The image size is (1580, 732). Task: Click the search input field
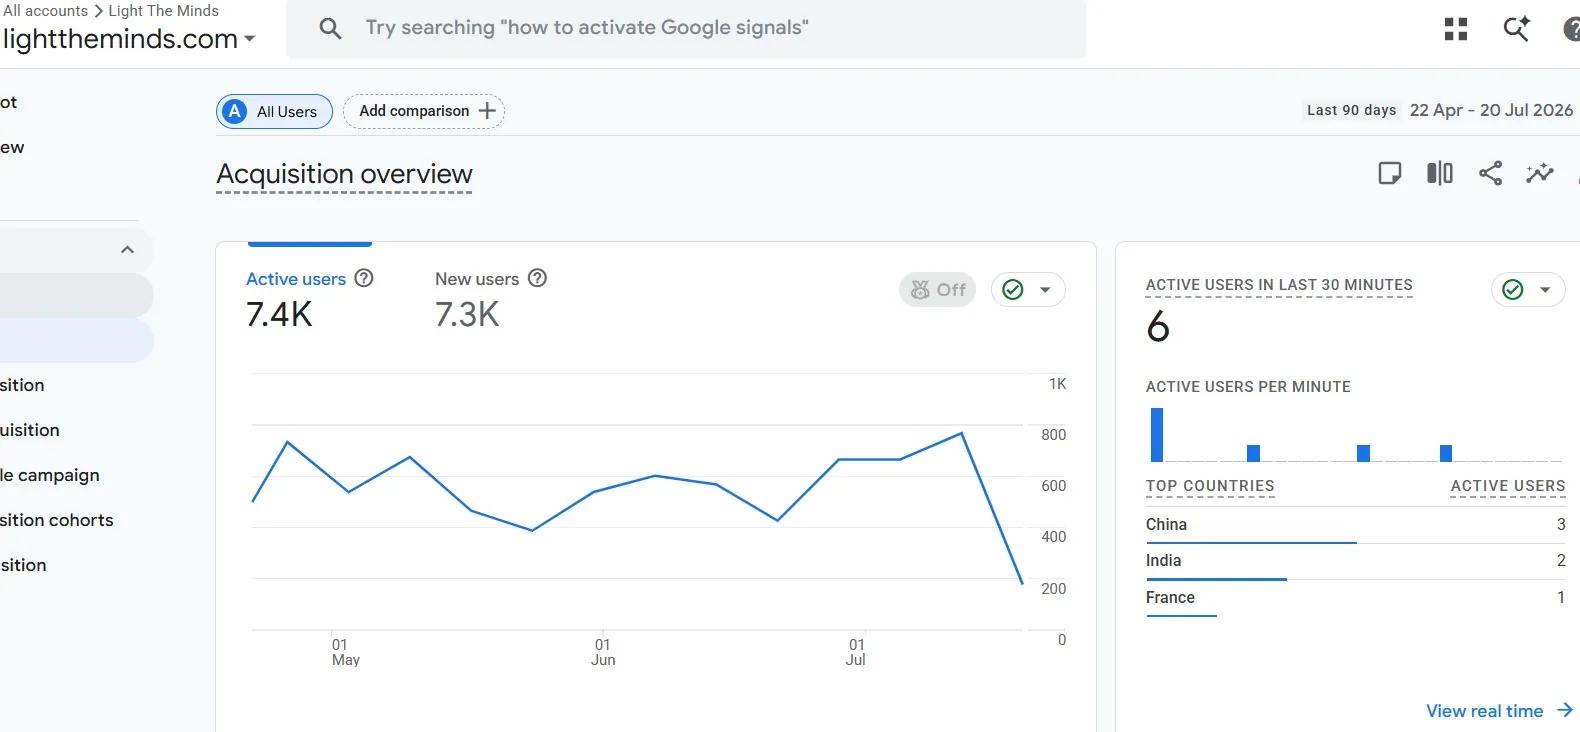(686, 28)
